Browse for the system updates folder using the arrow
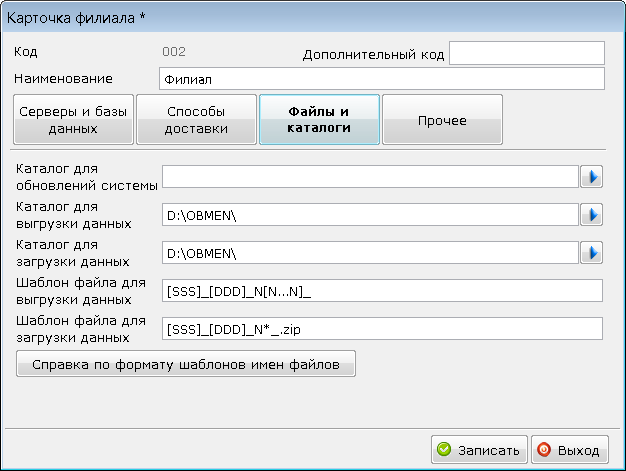The image size is (626, 471). [591, 176]
